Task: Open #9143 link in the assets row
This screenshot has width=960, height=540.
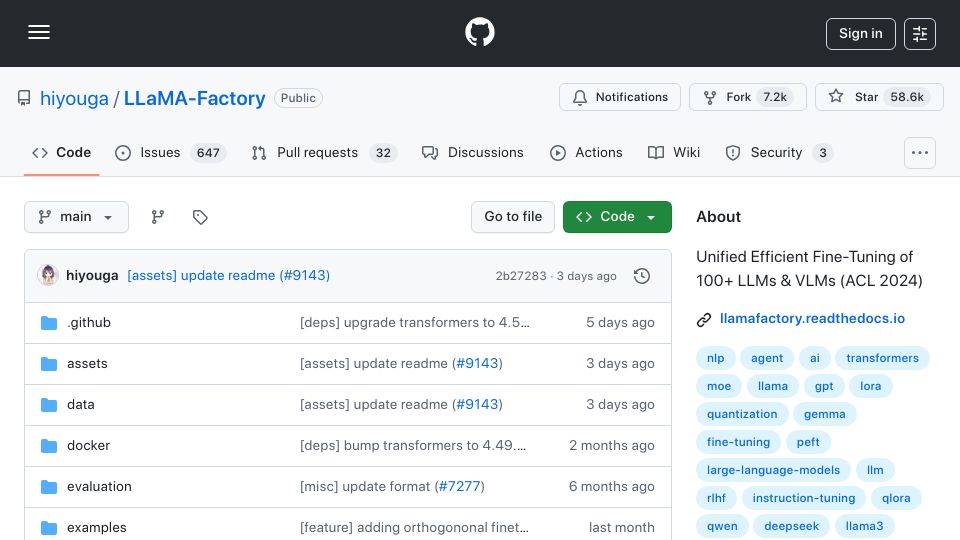Action: click(x=478, y=364)
